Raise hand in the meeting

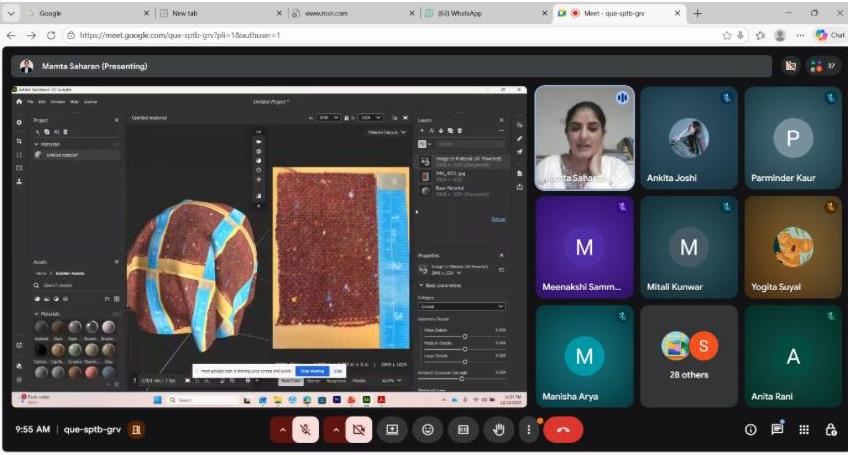[498, 429]
